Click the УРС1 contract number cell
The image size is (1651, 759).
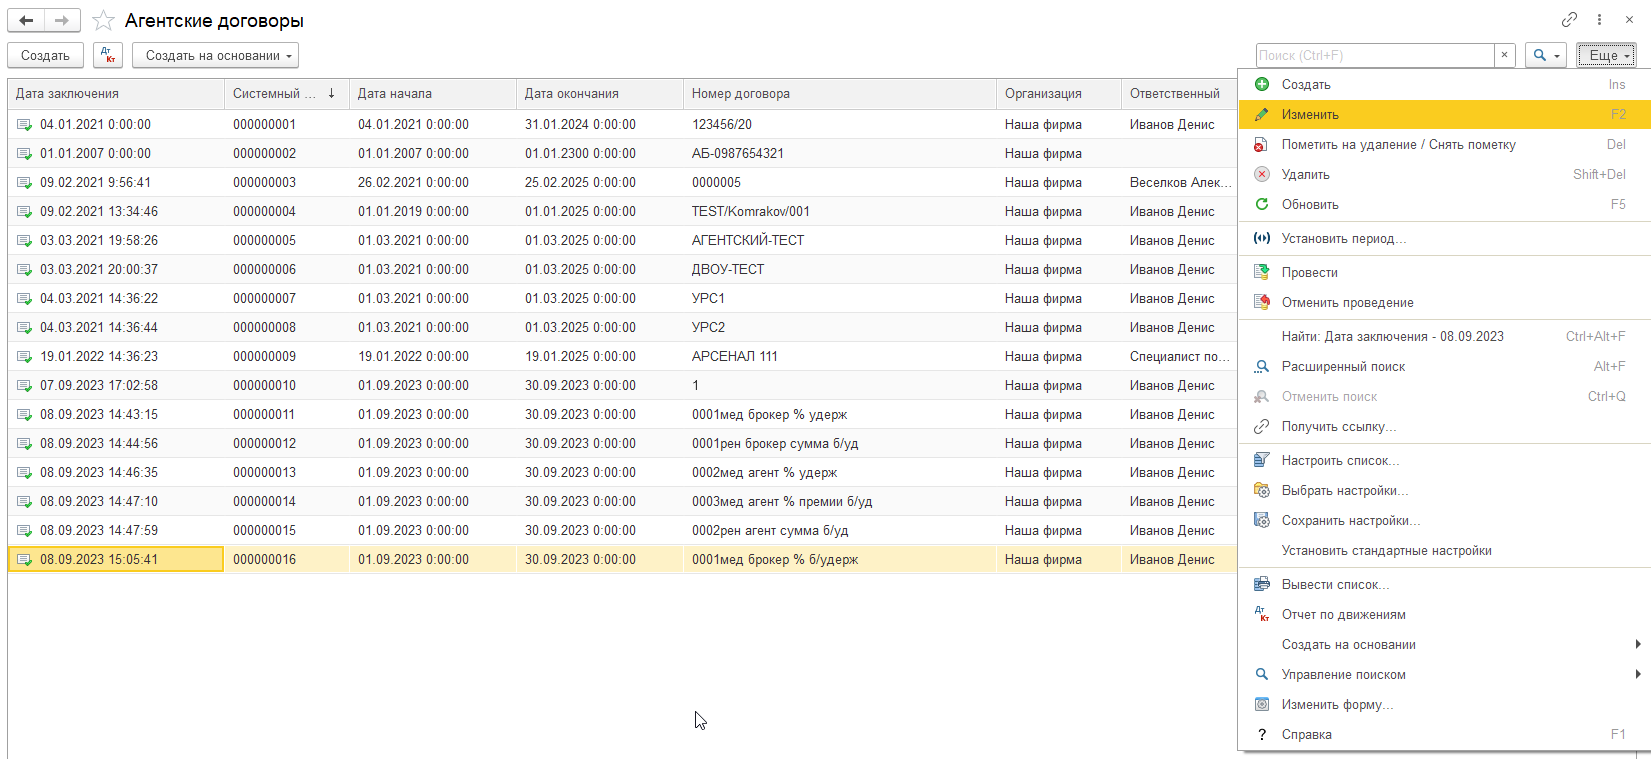click(840, 298)
